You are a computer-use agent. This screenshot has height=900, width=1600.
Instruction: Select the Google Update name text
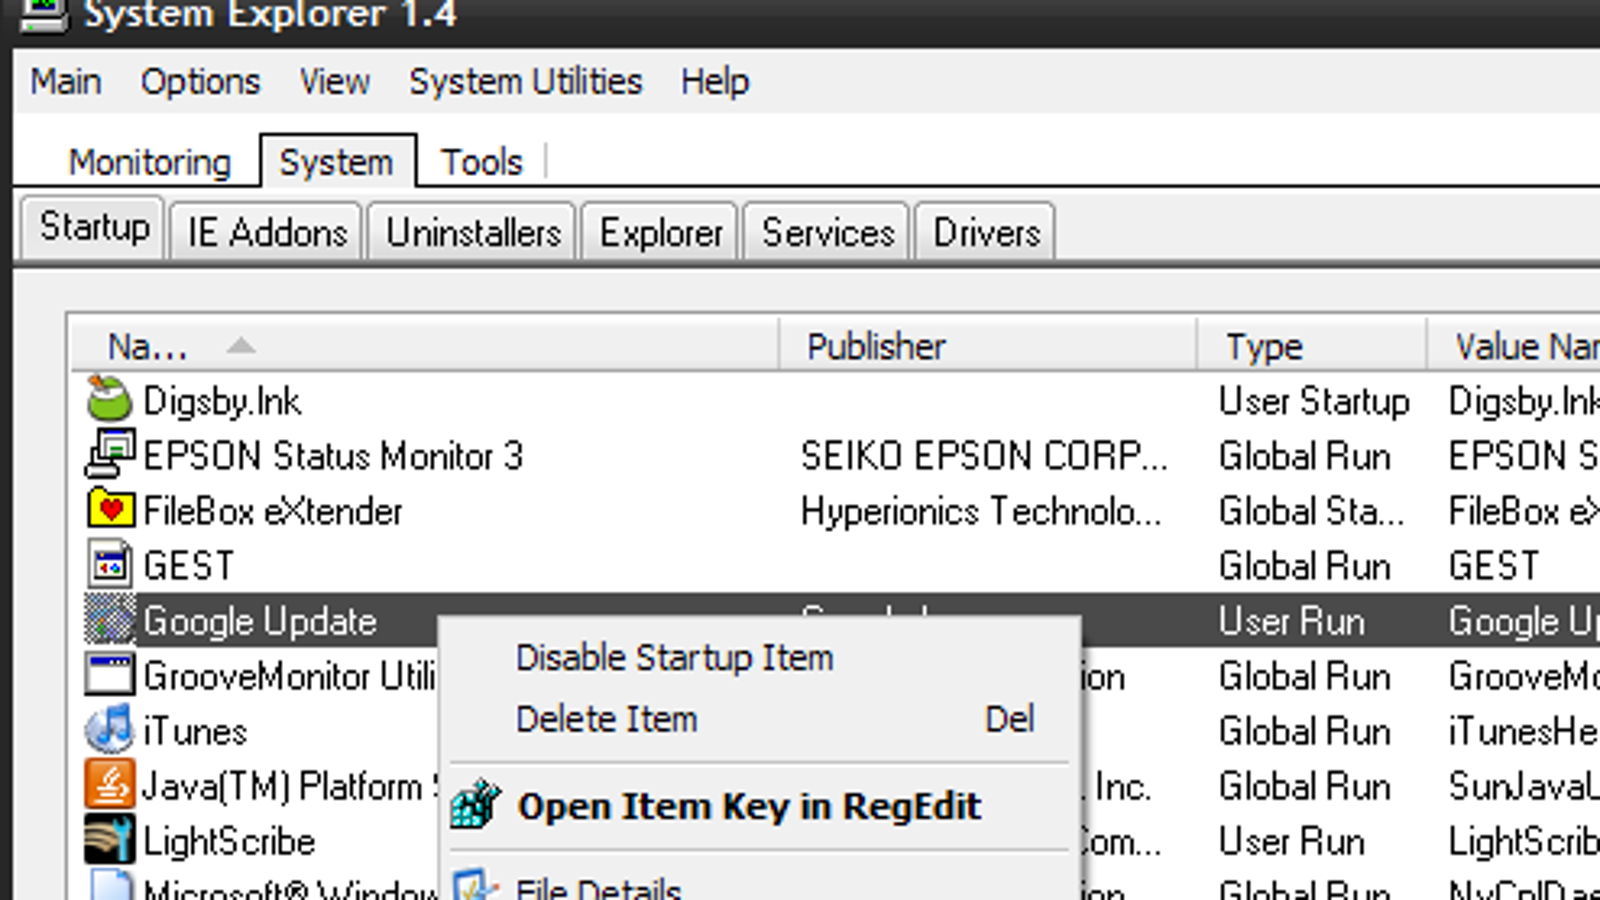click(x=260, y=621)
